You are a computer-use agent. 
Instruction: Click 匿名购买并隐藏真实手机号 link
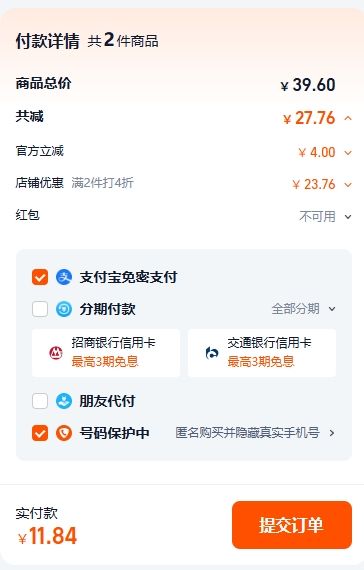[x=247, y=433]
